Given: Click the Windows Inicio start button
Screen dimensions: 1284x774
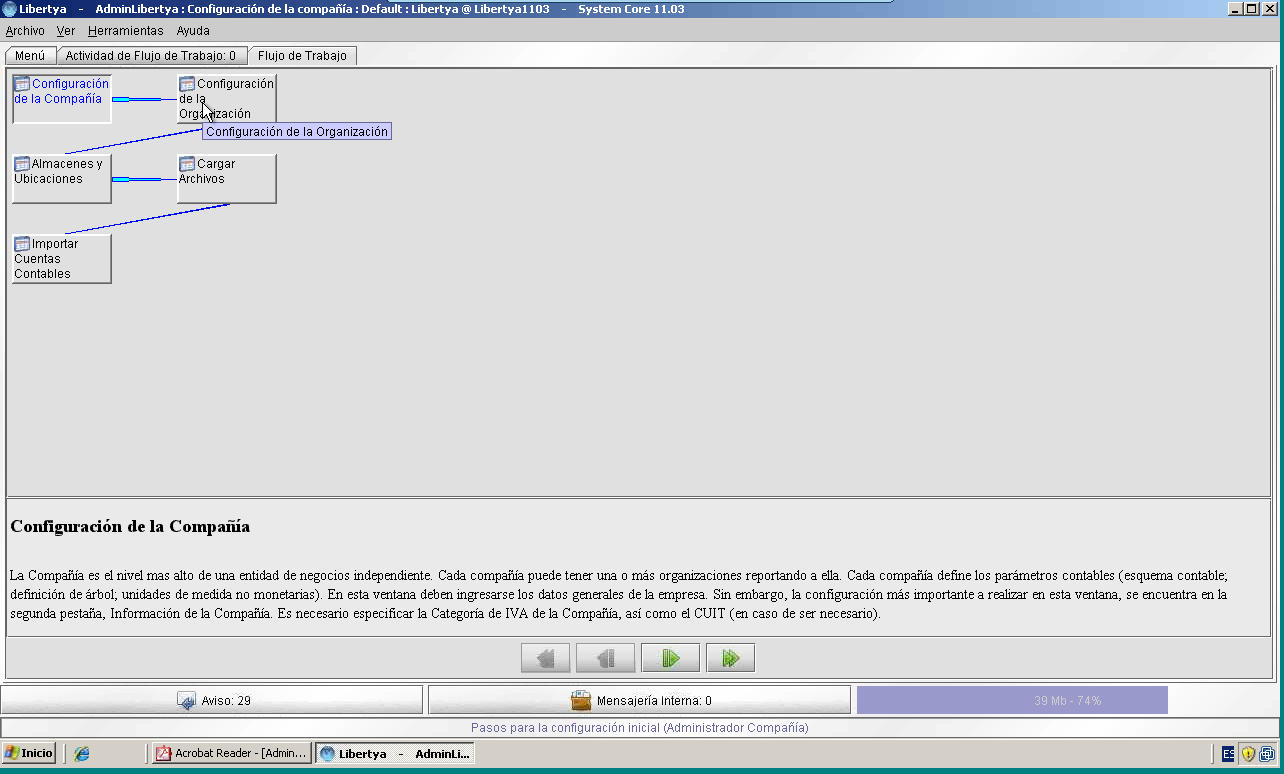Looking at the screenshot, I should point(28,753).
